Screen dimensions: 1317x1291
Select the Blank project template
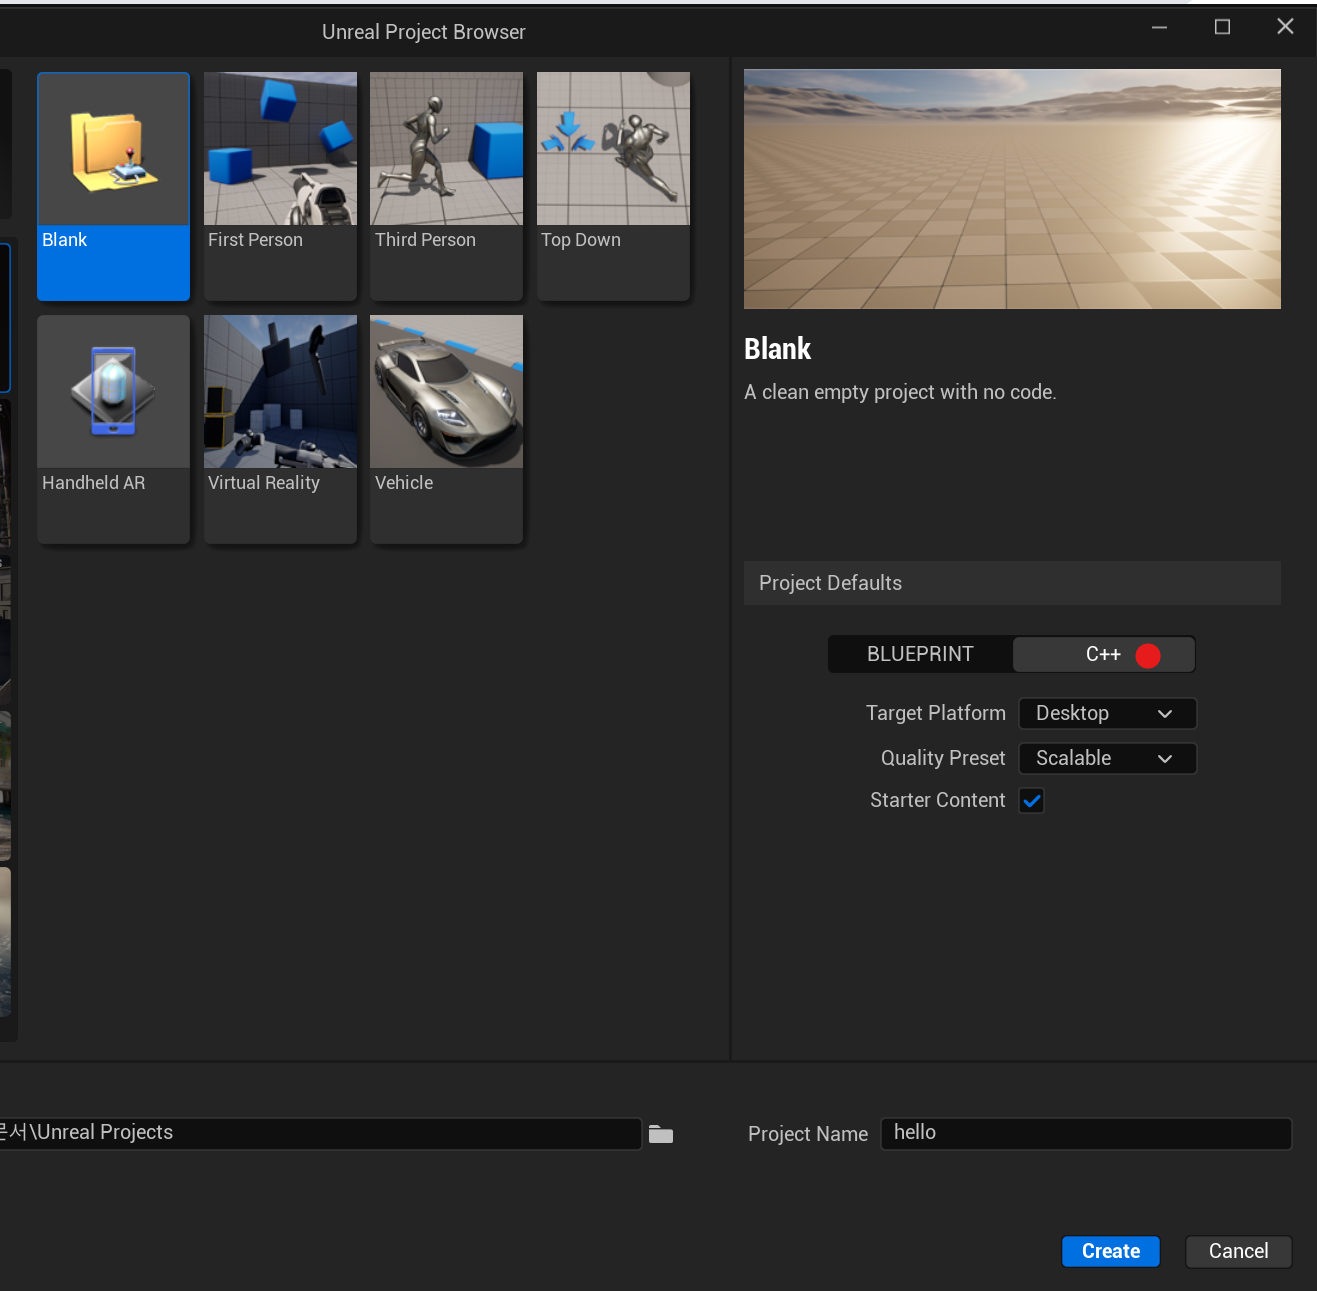(113, 186)
